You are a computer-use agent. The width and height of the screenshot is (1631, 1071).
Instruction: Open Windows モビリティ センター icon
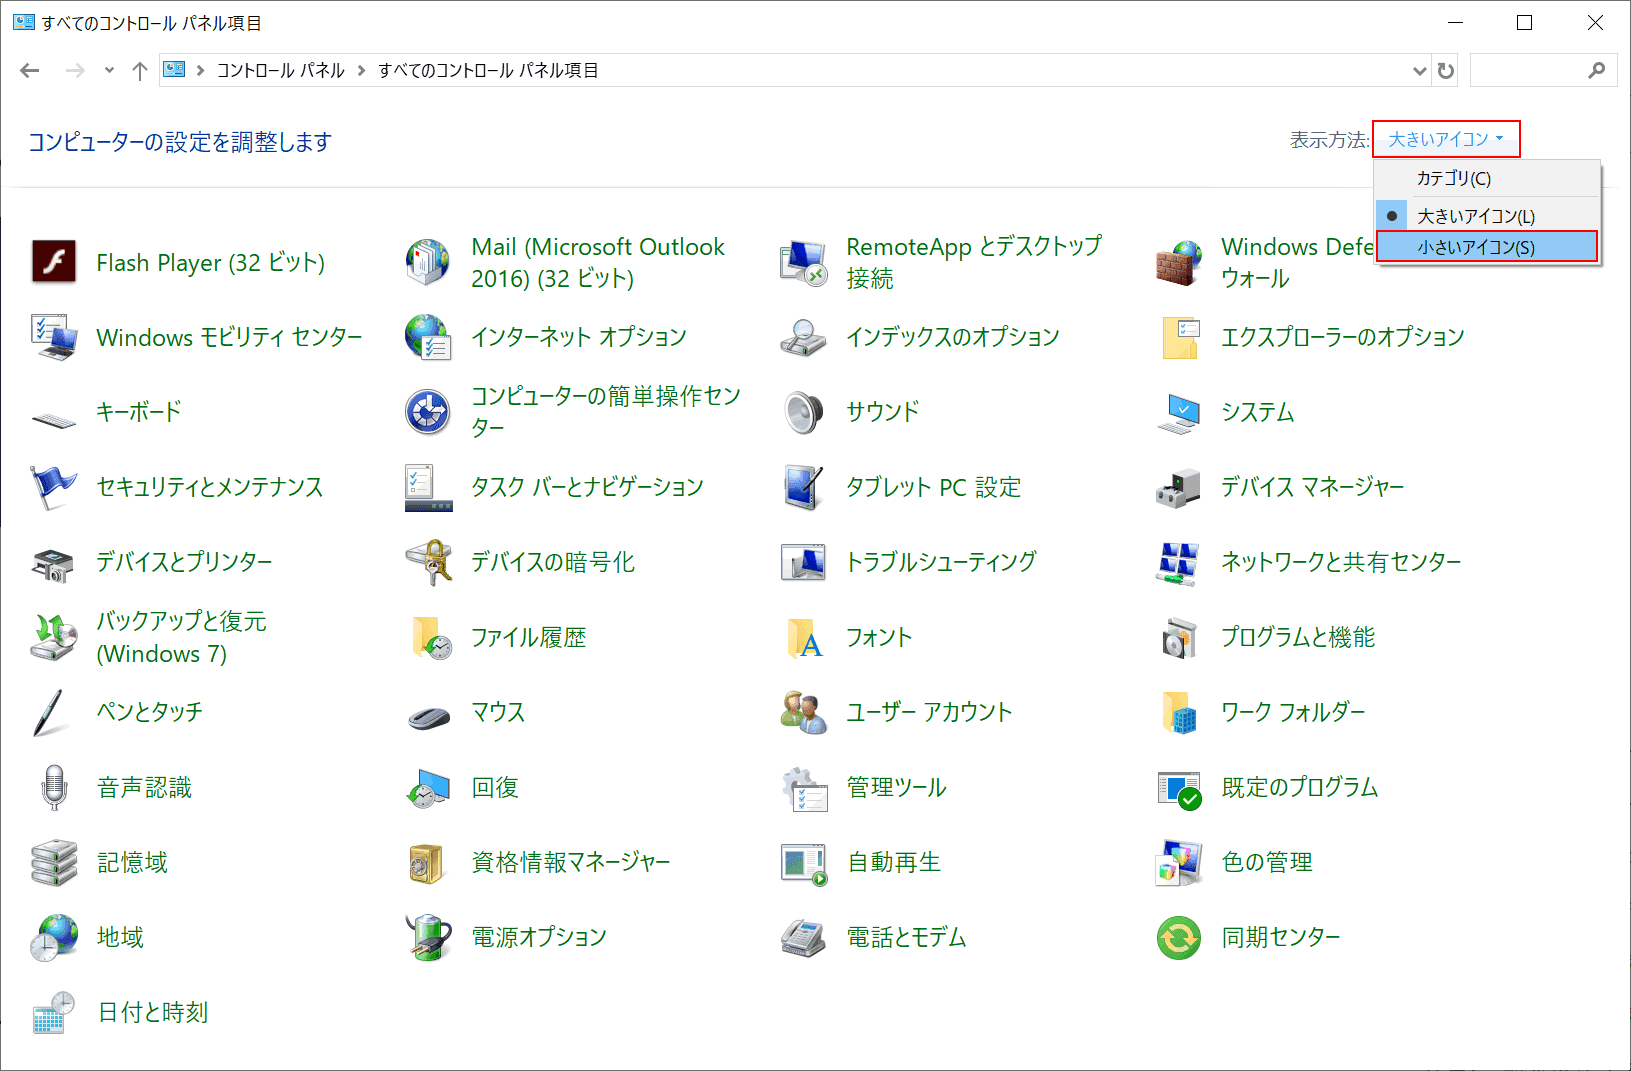pos(54,337)
